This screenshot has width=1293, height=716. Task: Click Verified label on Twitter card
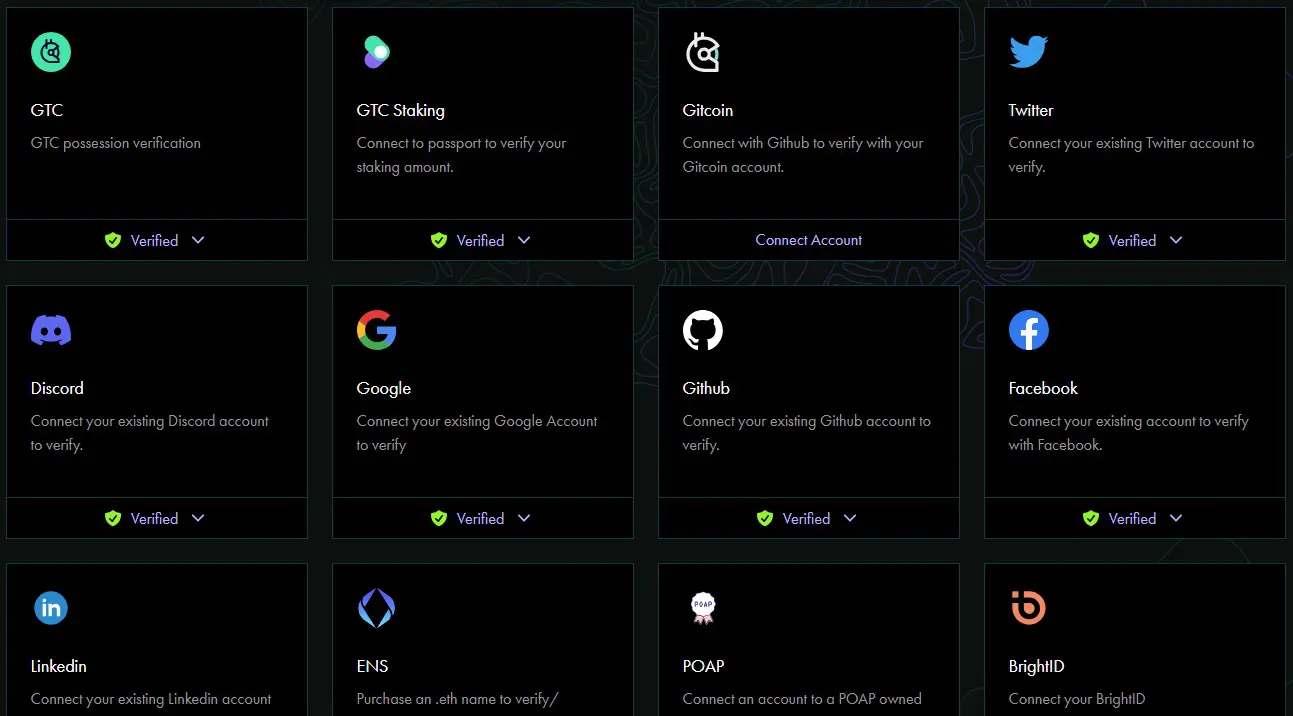[1132, 240]
